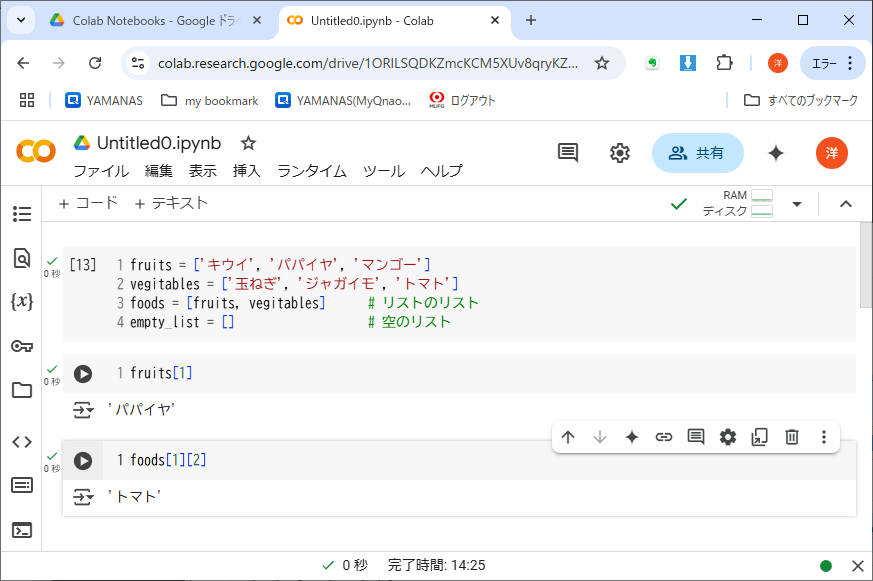Expand the RAM and disk connection dropdown
The width and height of the screenshot is (873, 581).
(797, 204)
